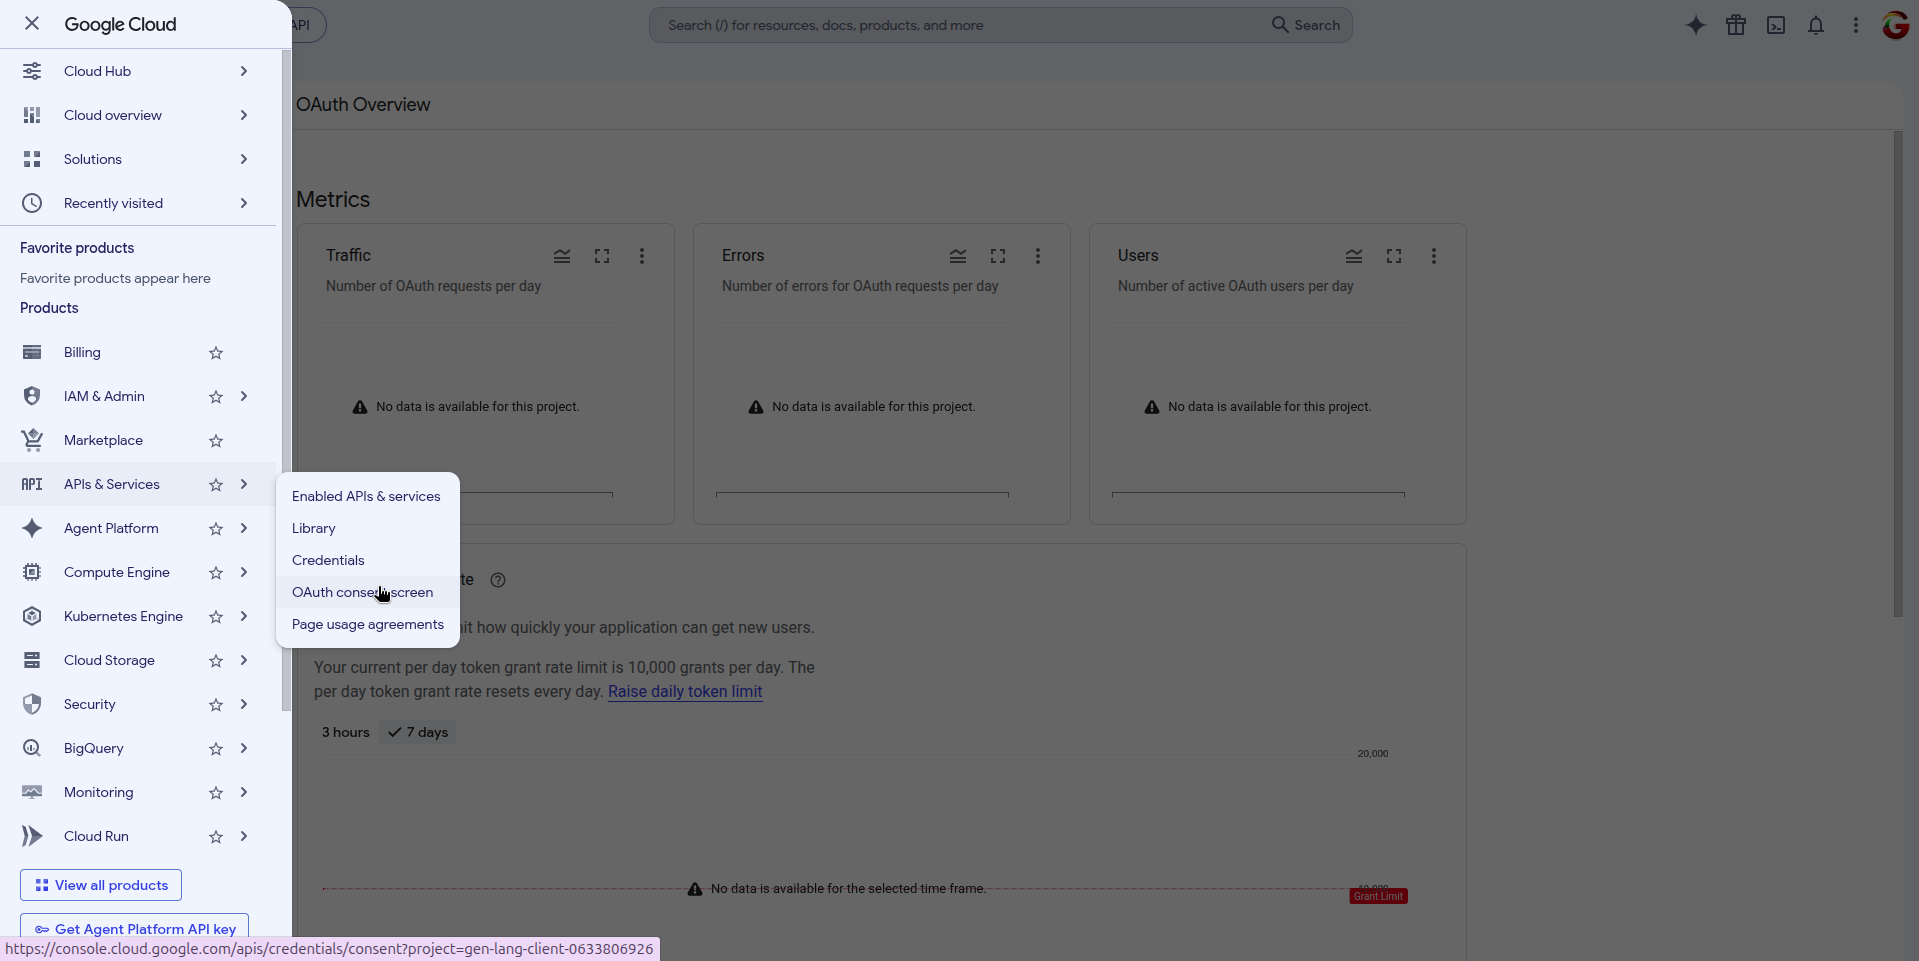The image size is (1919, 961).
Task: Open Gemini sparkle assistant in top bar
Action: point(1696,25)
